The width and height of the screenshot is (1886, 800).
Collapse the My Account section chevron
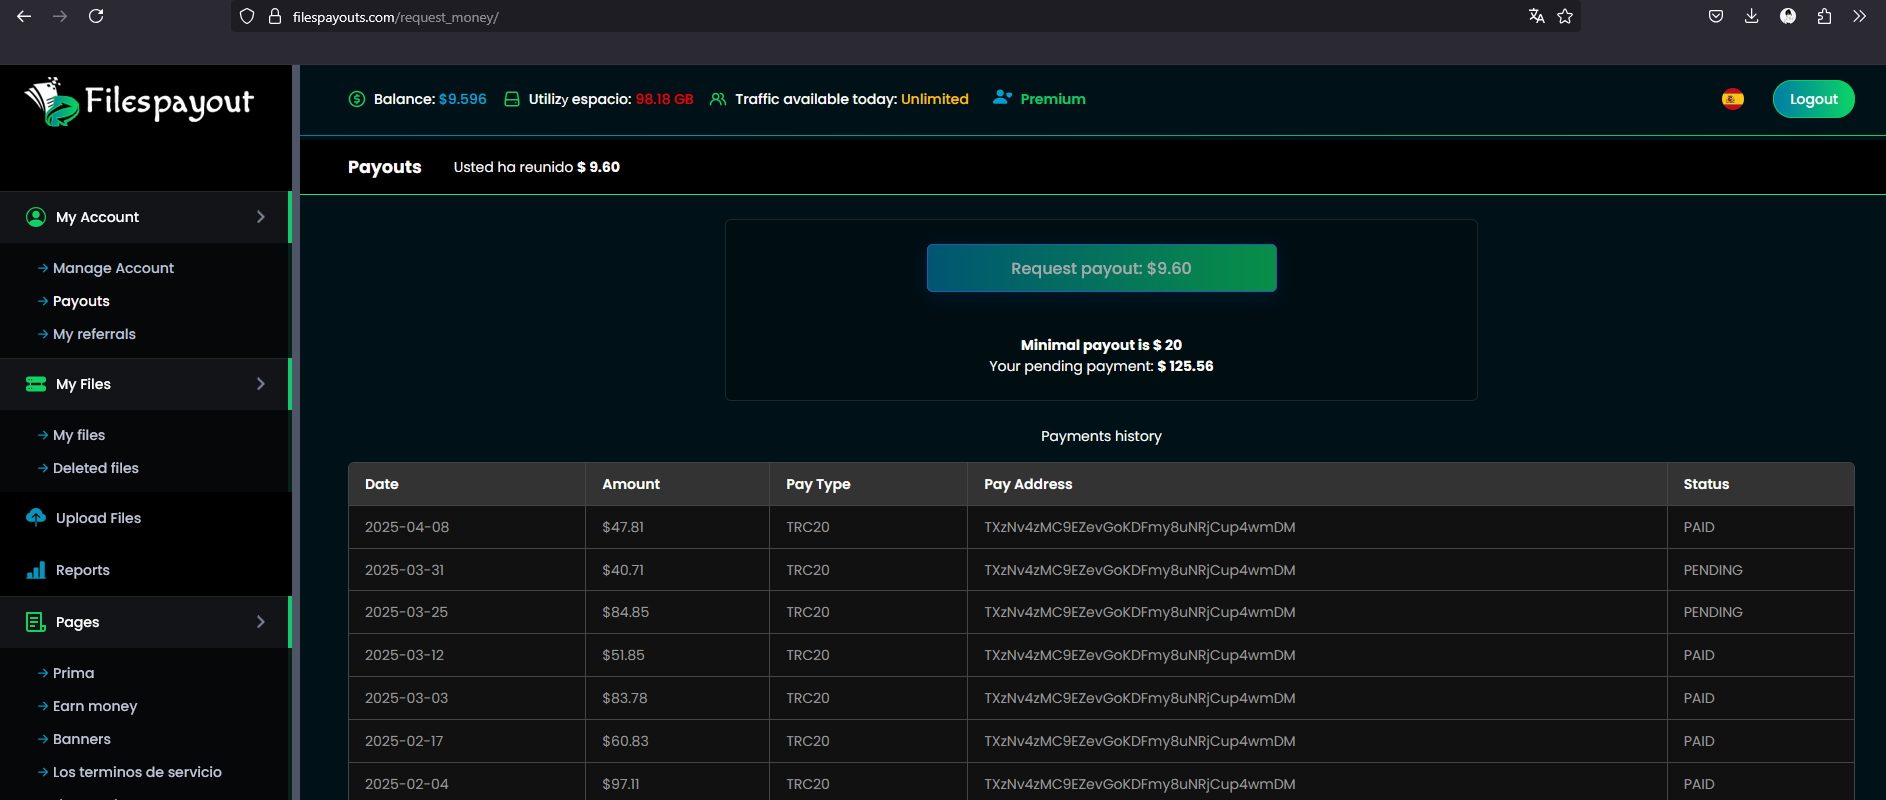coord(261,217)
